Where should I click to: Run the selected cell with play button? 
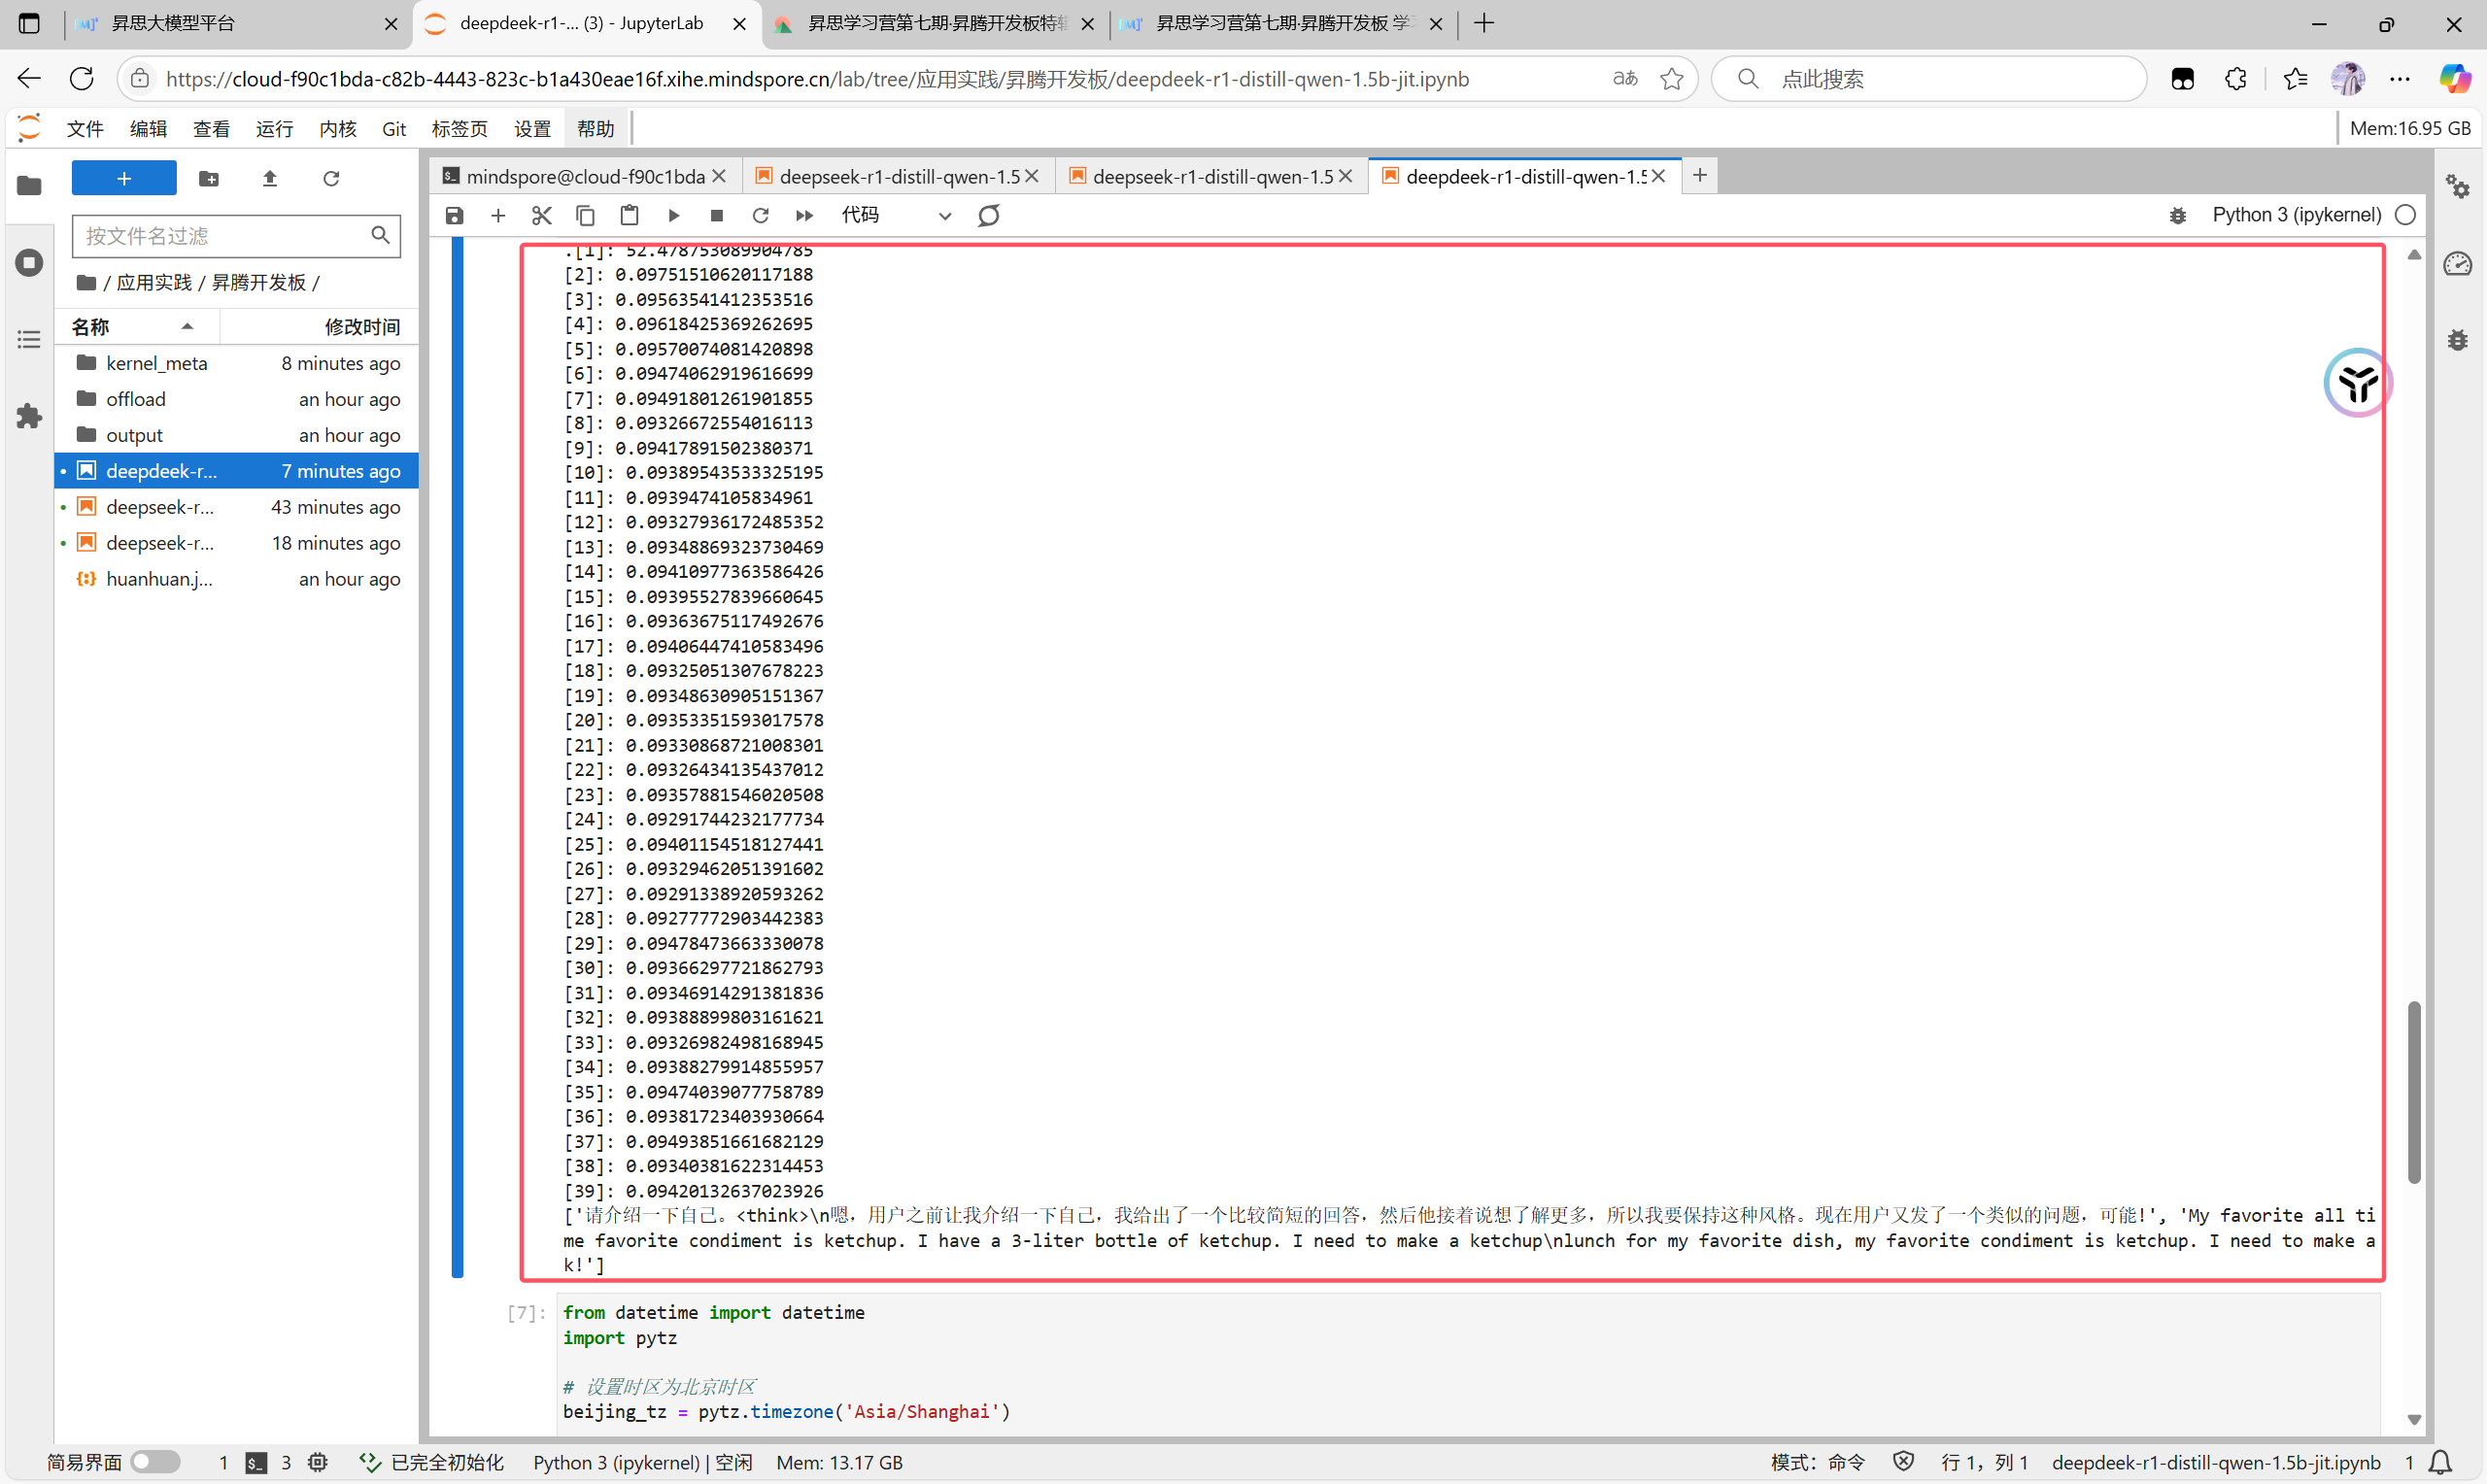click(x=673, y=215)
